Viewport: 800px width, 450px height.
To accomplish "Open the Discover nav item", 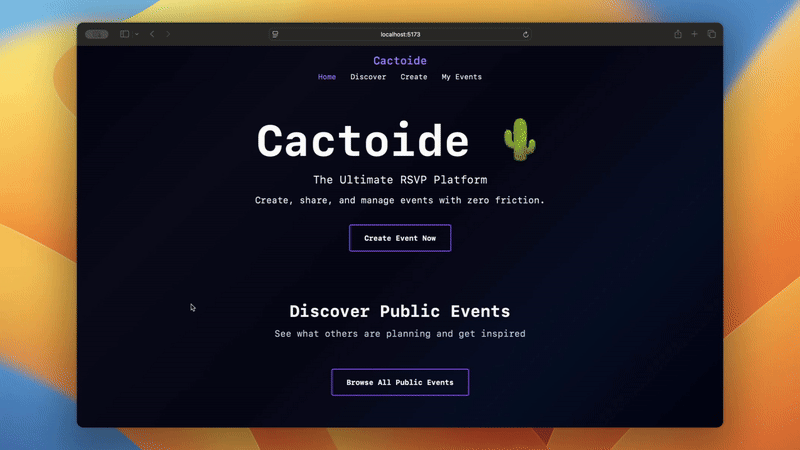I will tap(368, 77).
